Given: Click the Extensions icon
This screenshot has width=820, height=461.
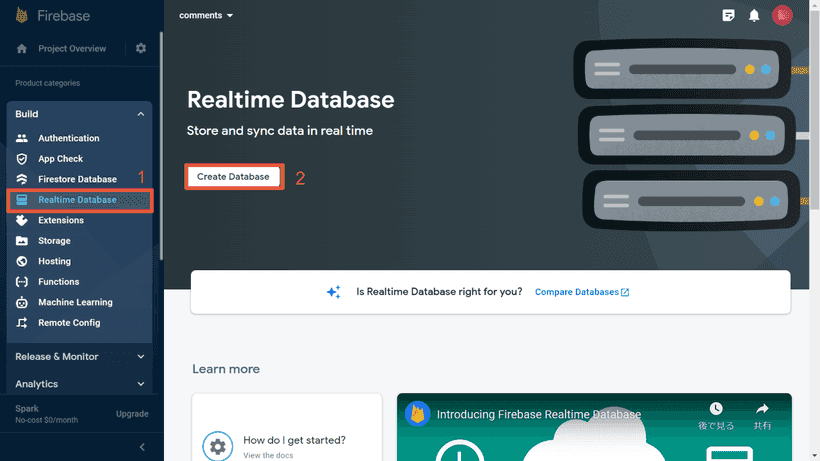Looking at the screenshot, I should [21, 220].
